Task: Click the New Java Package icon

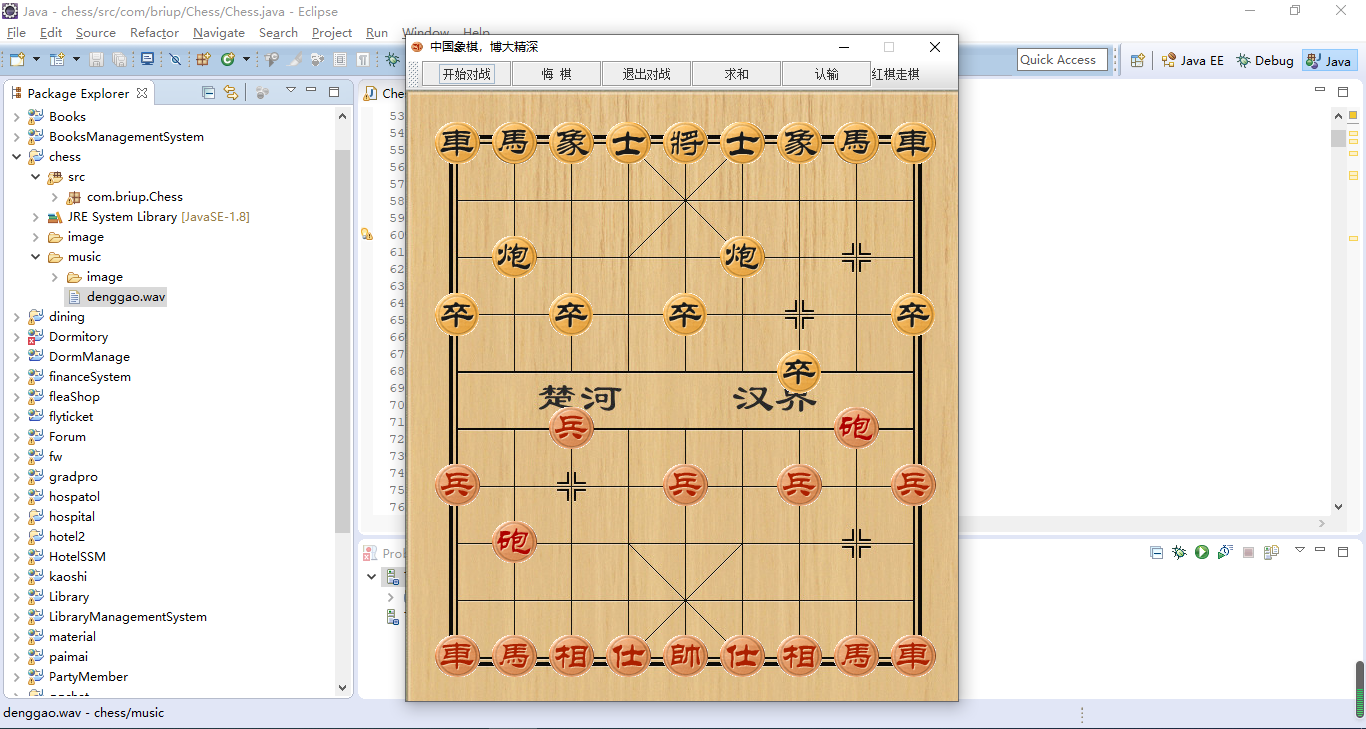Action: point(203,60)
